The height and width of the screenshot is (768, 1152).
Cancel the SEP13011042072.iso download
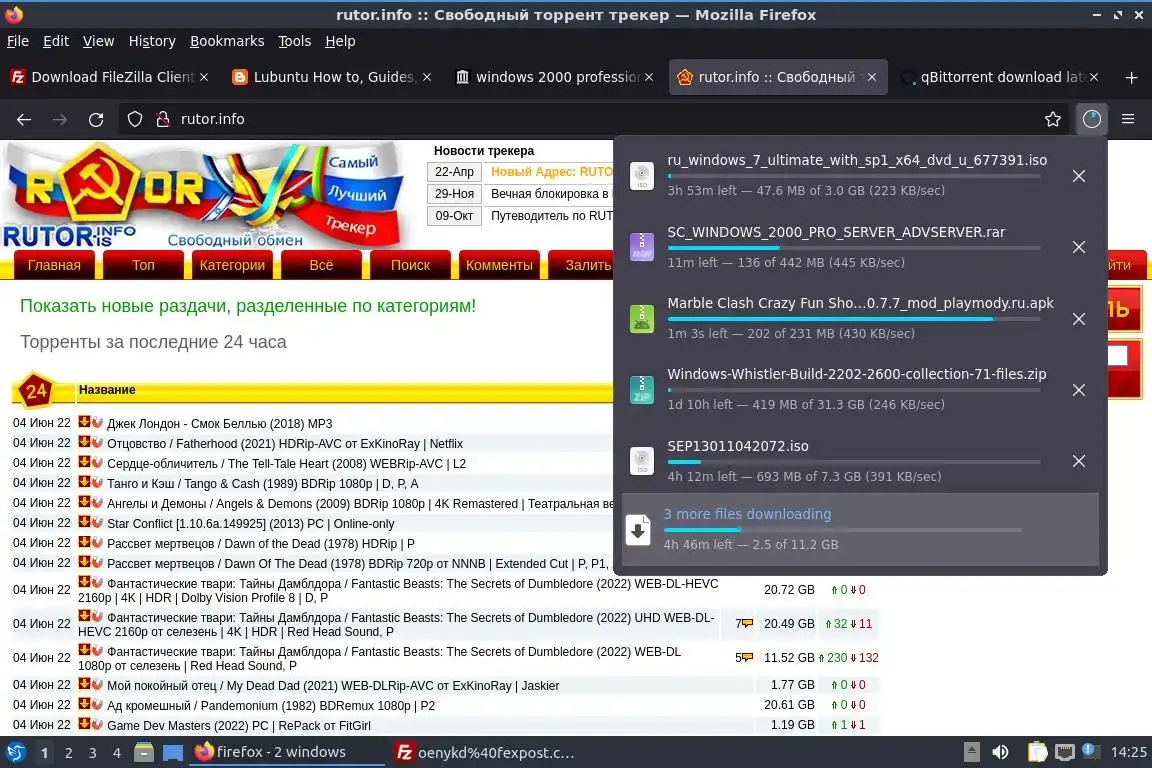pos(1079,461)
